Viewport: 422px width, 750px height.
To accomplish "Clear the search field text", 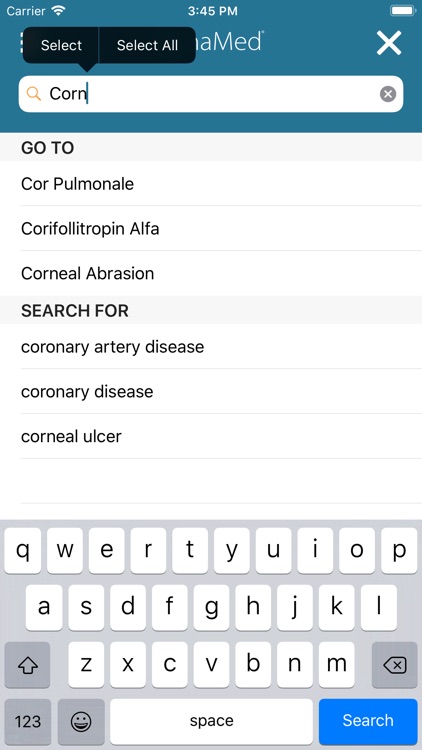I will click(388, 94).
